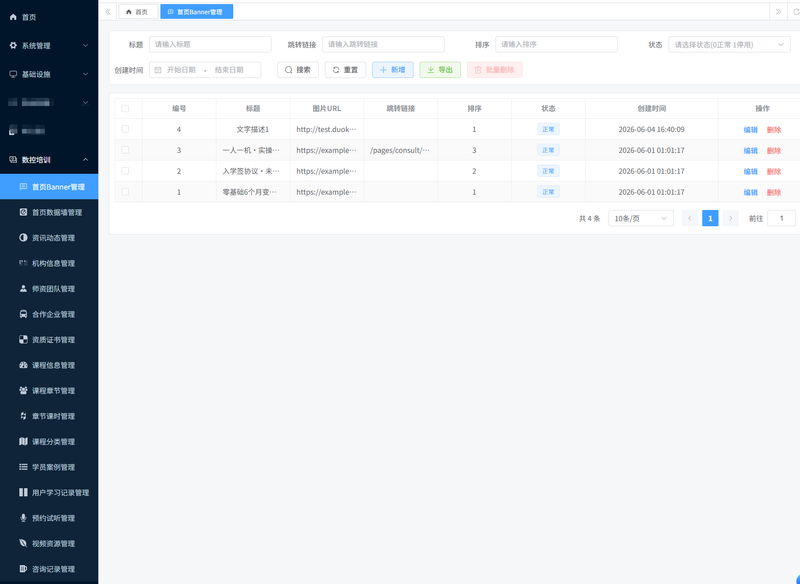Click the 师资团队管理 person icon
The width and height of the screenshot is (800, 584).
[23, 289]
